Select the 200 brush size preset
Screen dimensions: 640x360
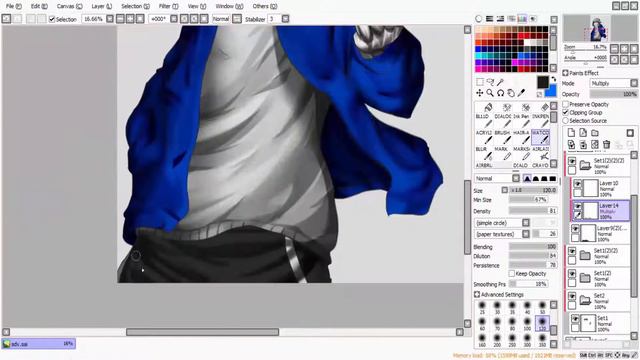pos(497,340)
